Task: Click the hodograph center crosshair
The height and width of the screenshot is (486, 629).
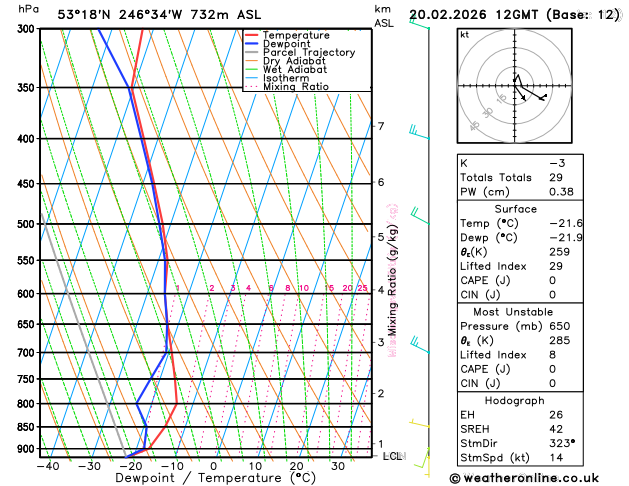Action: [515, 85]
